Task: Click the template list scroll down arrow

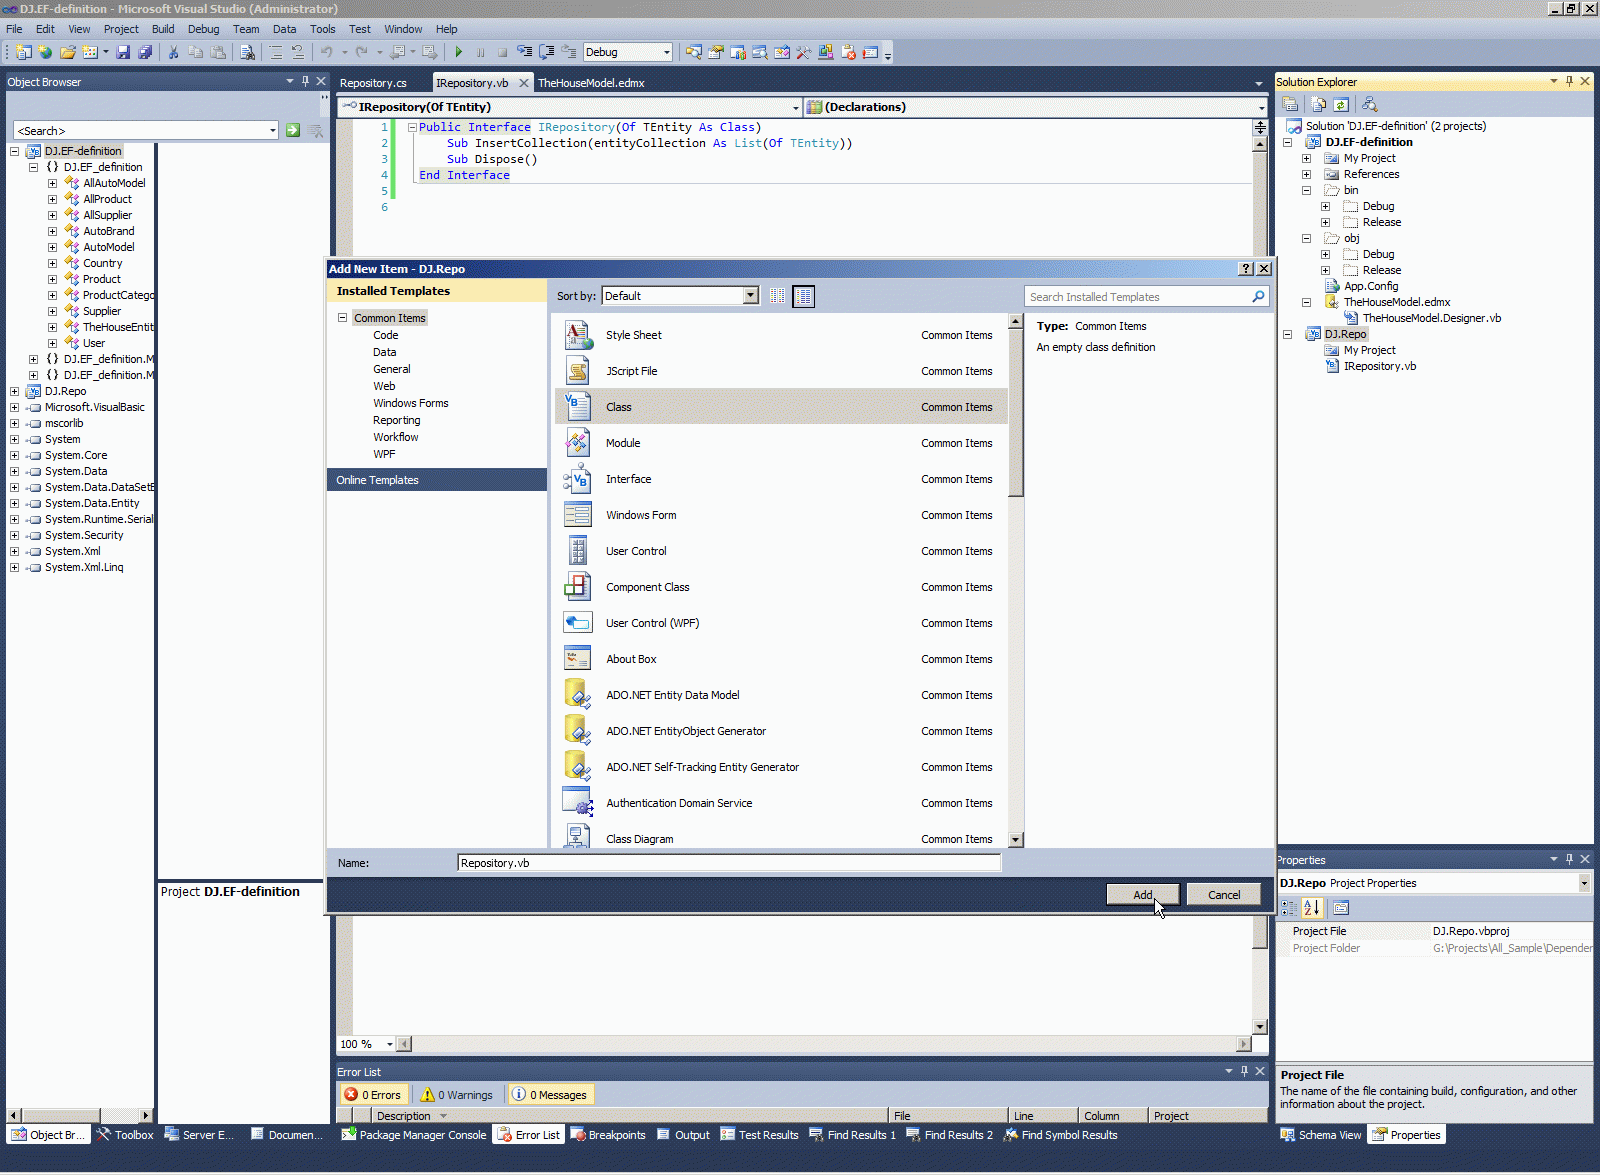Action: coord(1016,840)
